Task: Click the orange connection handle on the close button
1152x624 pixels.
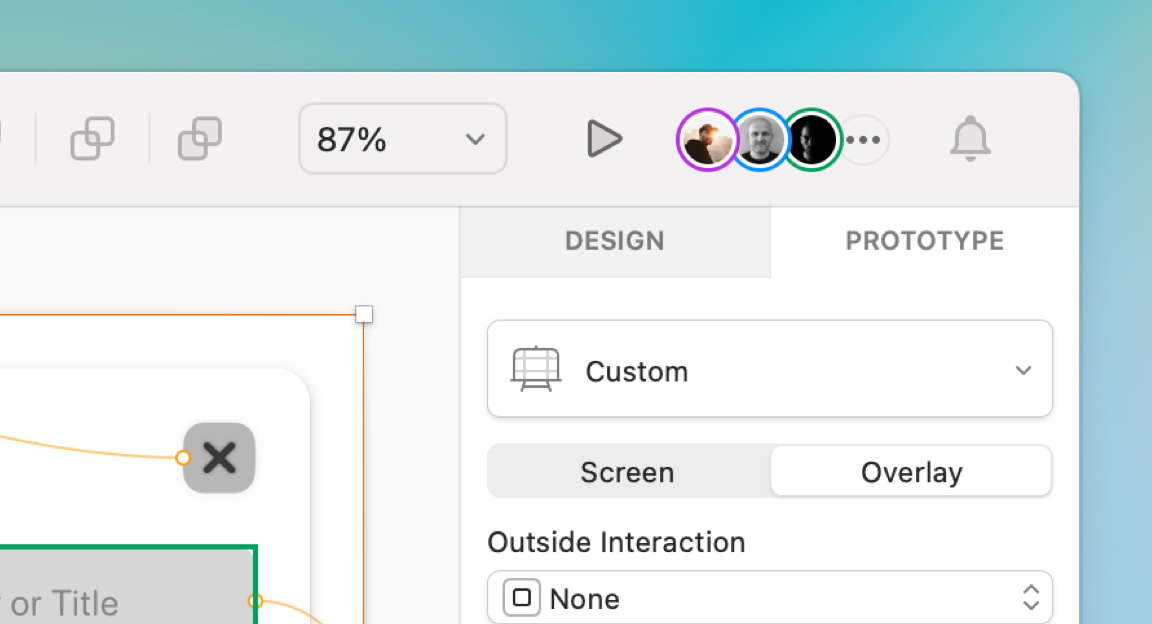Action: 182,458
